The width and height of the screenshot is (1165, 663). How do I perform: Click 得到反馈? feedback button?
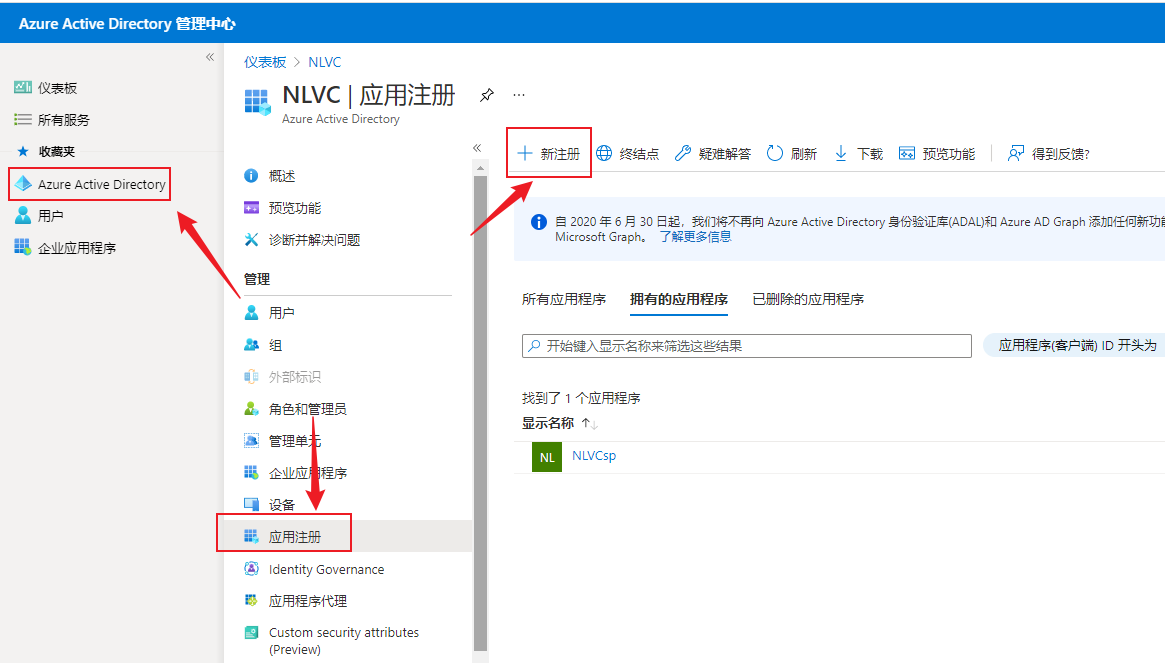pyautogui.click(x=1048, y=154)
